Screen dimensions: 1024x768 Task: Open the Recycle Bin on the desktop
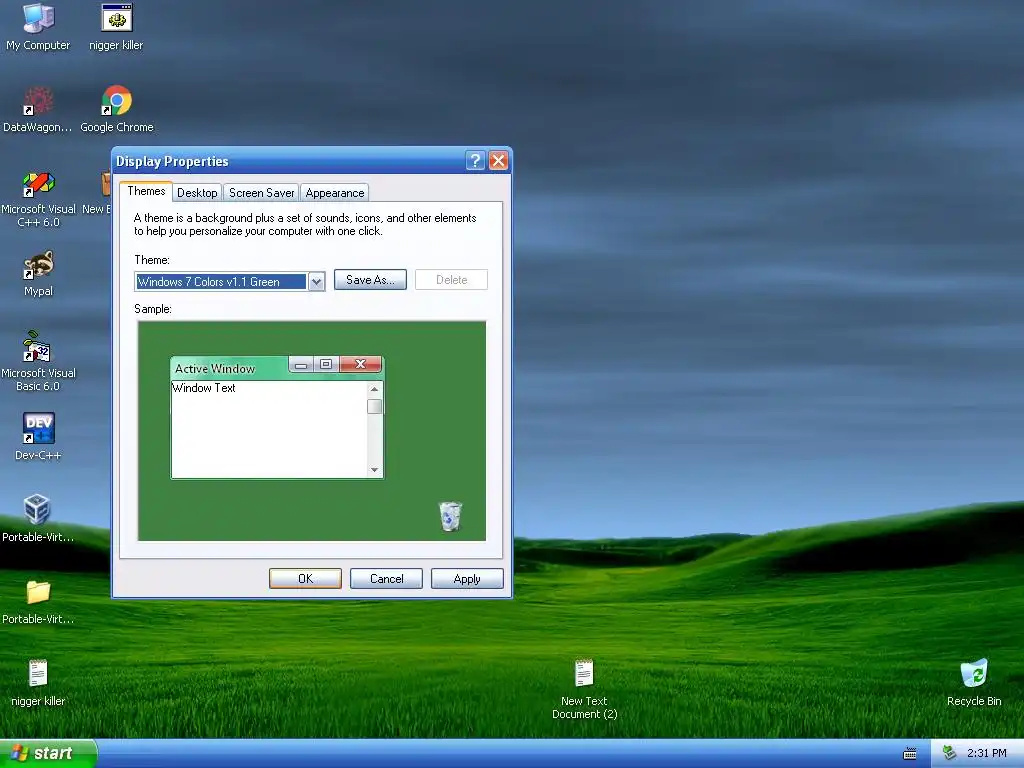click(974, 683)
